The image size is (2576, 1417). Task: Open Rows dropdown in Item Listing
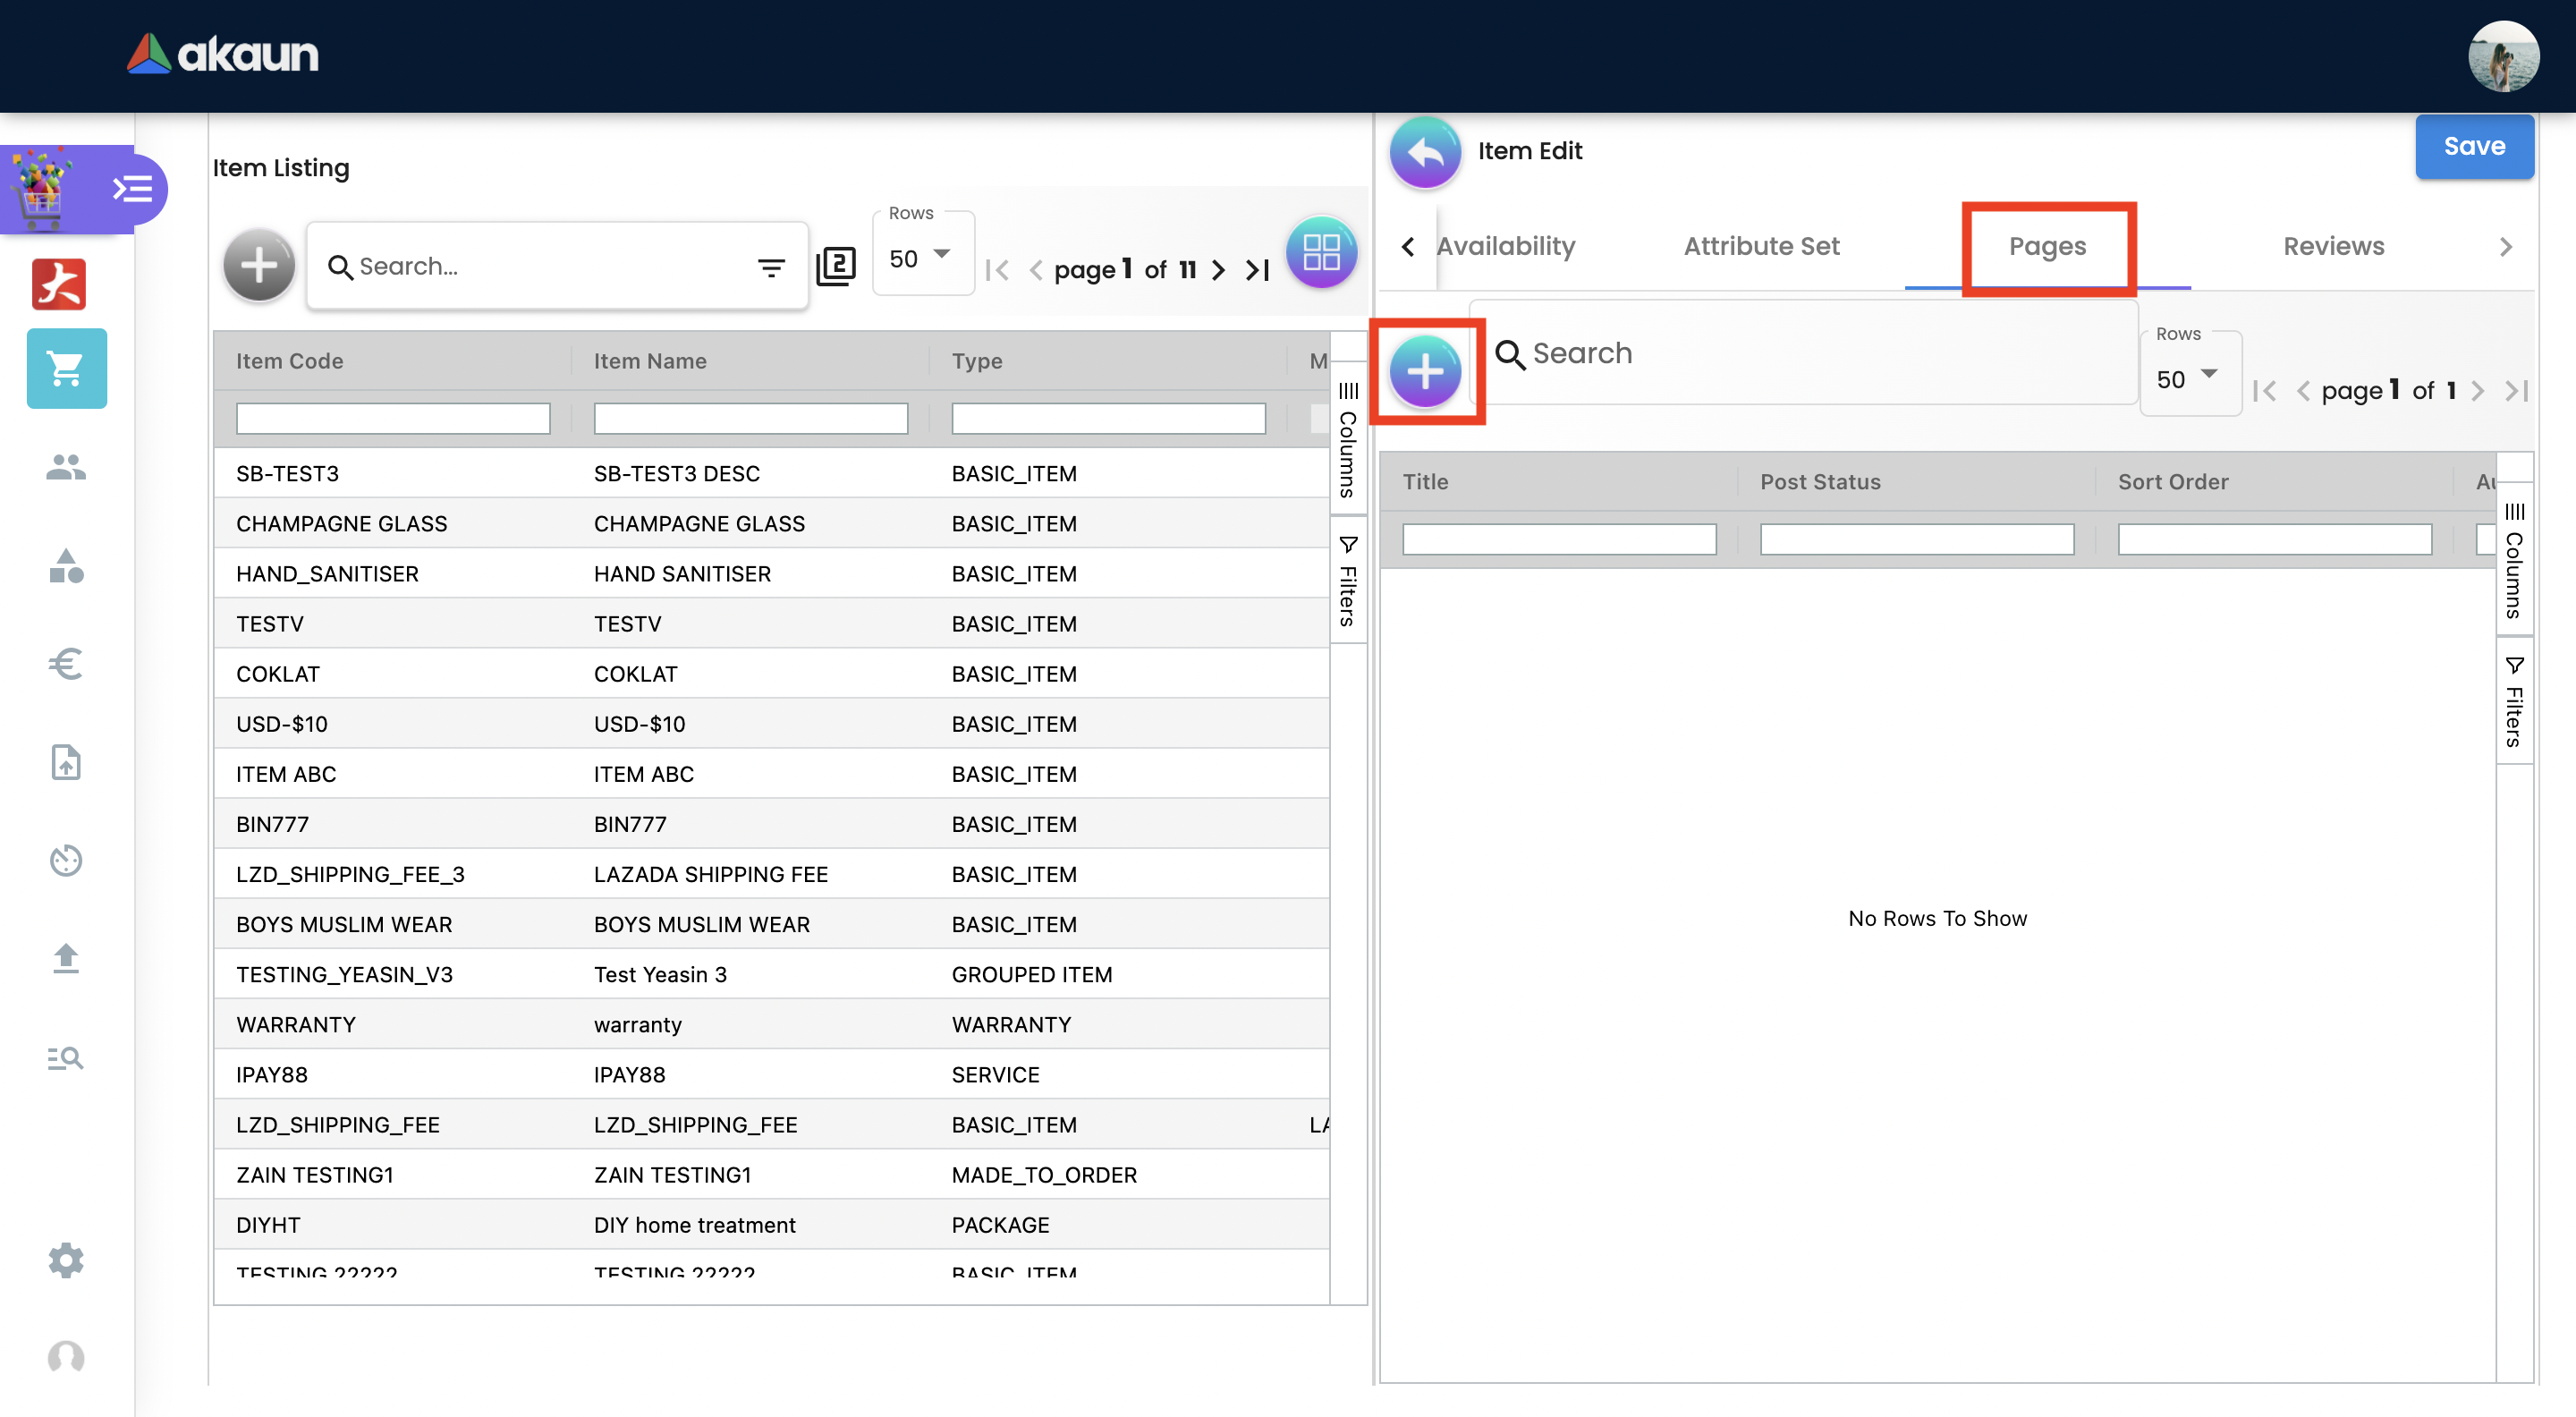point(921,259)
